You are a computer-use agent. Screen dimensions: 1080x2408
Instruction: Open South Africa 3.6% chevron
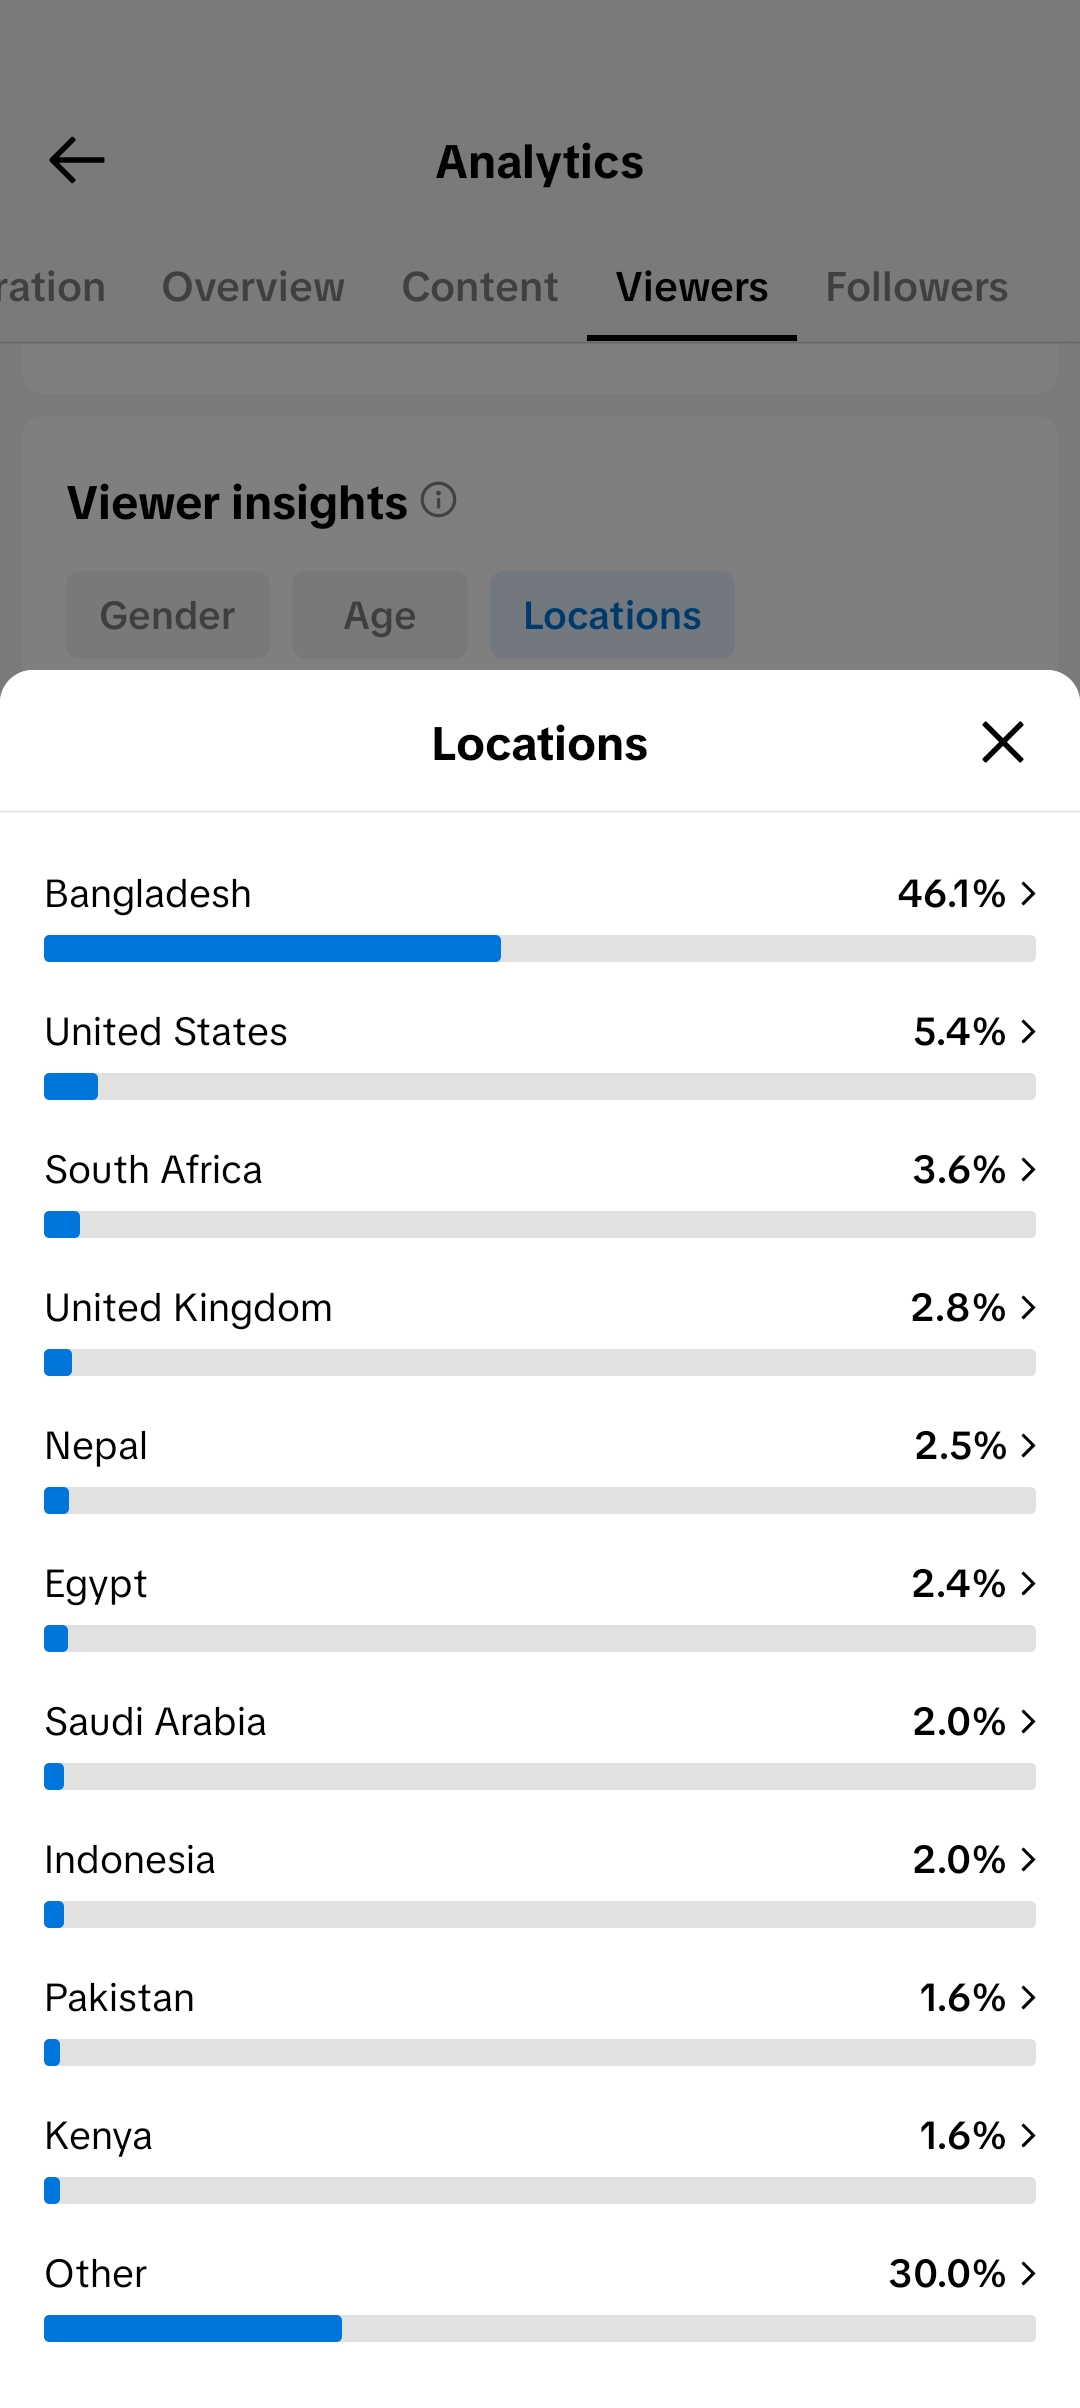1028,1169
